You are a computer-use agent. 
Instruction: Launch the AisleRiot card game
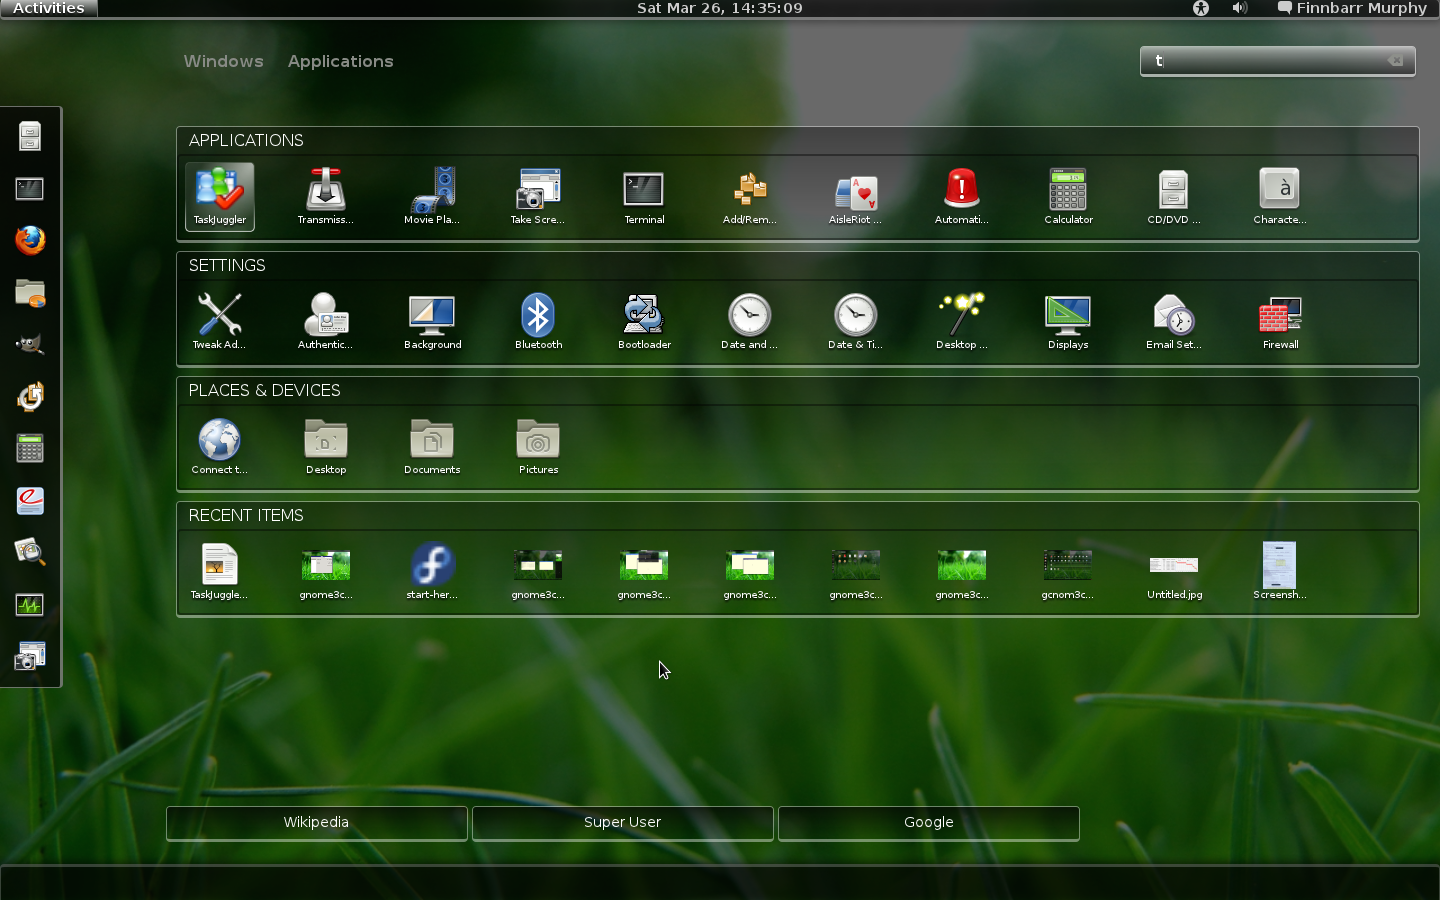click(856, 197)
